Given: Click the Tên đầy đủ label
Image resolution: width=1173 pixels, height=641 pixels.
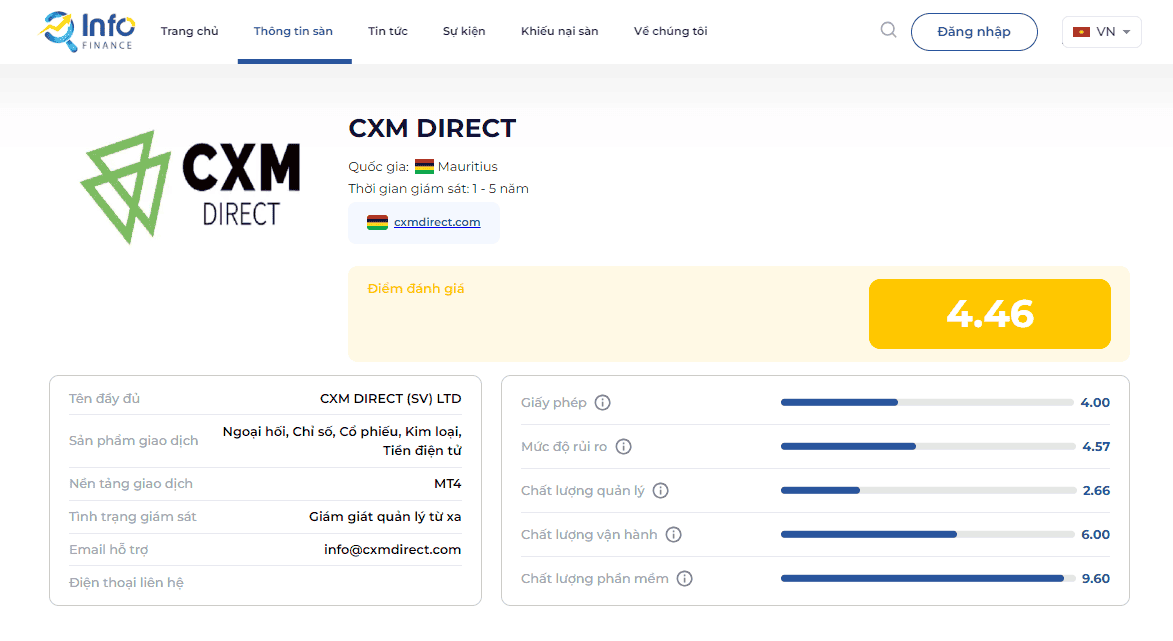Looking at the screenshot, I should (x=105, y=399).
